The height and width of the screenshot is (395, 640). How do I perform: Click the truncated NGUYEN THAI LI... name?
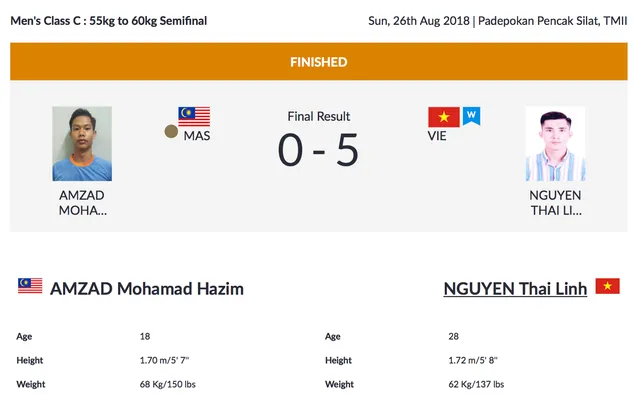[x=556, y=203]
